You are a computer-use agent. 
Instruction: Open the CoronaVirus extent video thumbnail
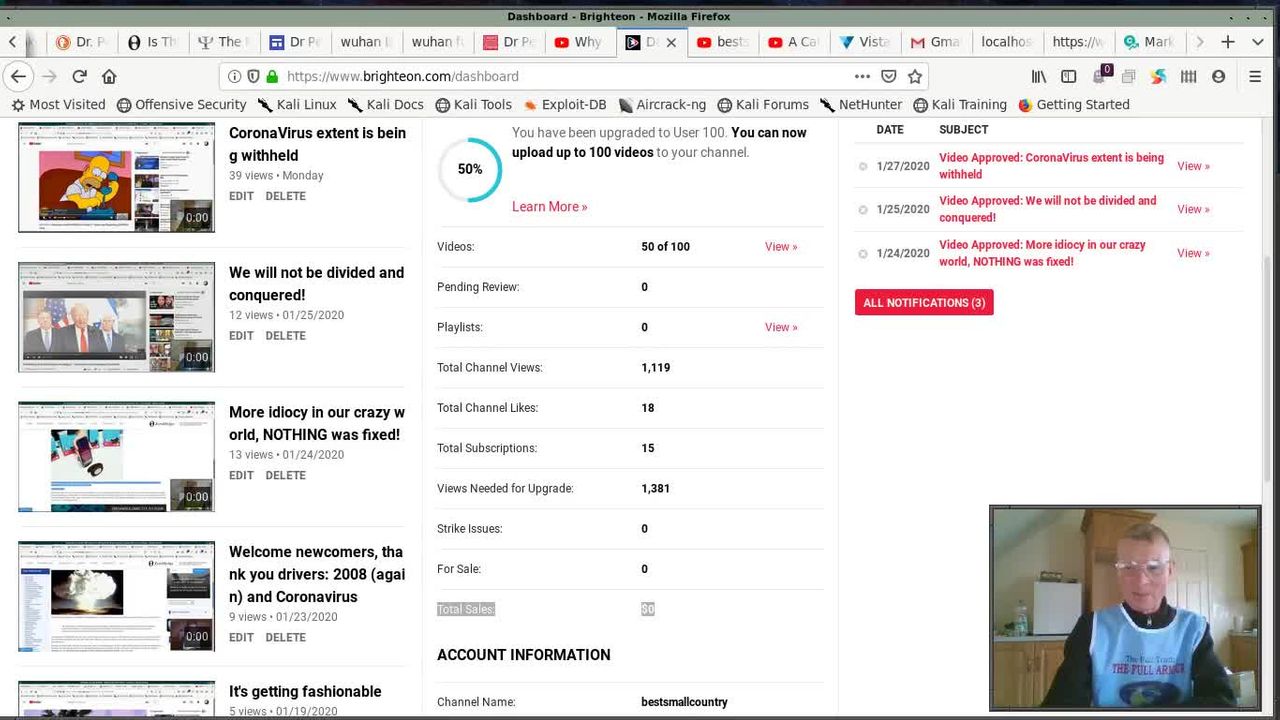[116, 178]
